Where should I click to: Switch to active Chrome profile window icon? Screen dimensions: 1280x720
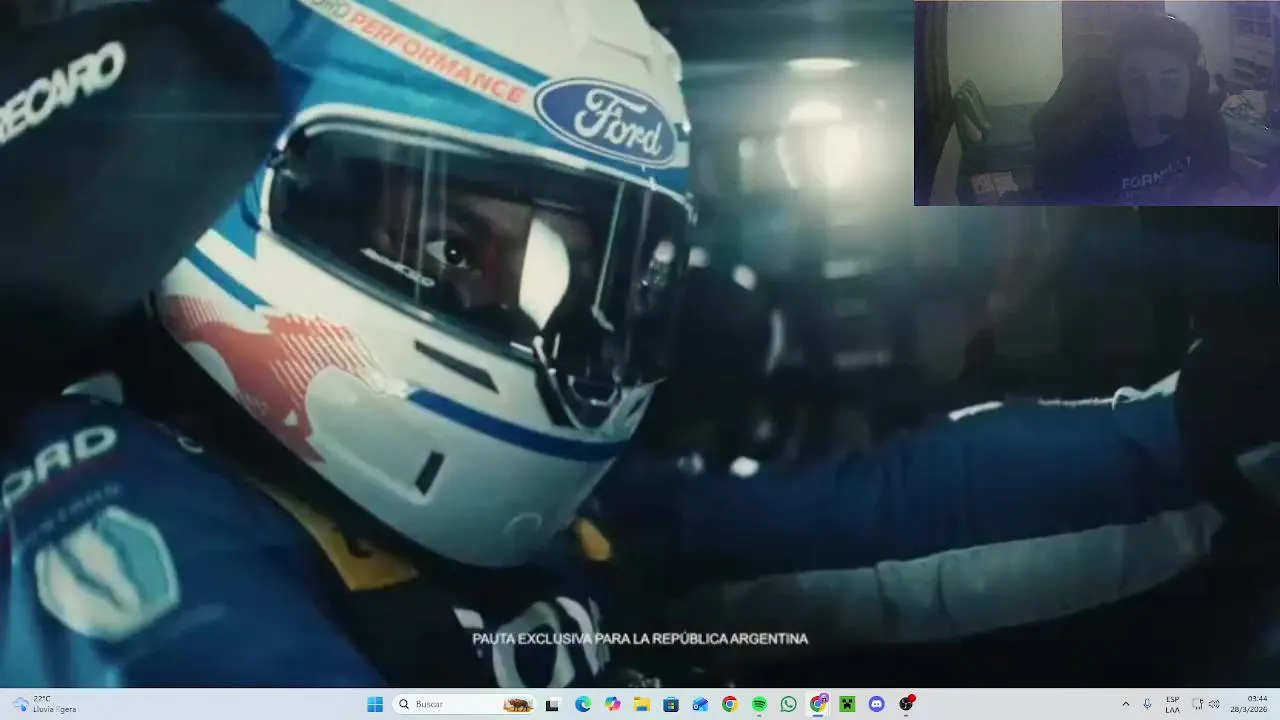pyautogui.click(x=818, y=704)
